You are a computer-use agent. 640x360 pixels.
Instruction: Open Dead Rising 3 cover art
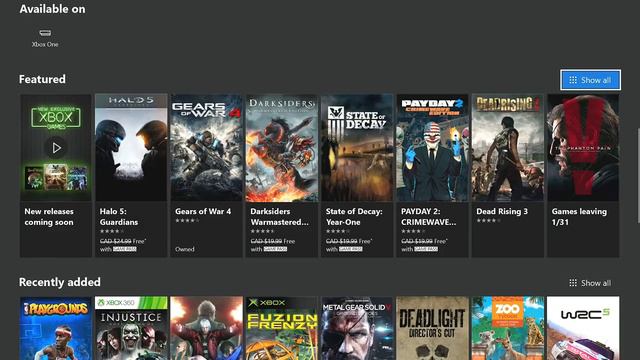pos(507,147)
